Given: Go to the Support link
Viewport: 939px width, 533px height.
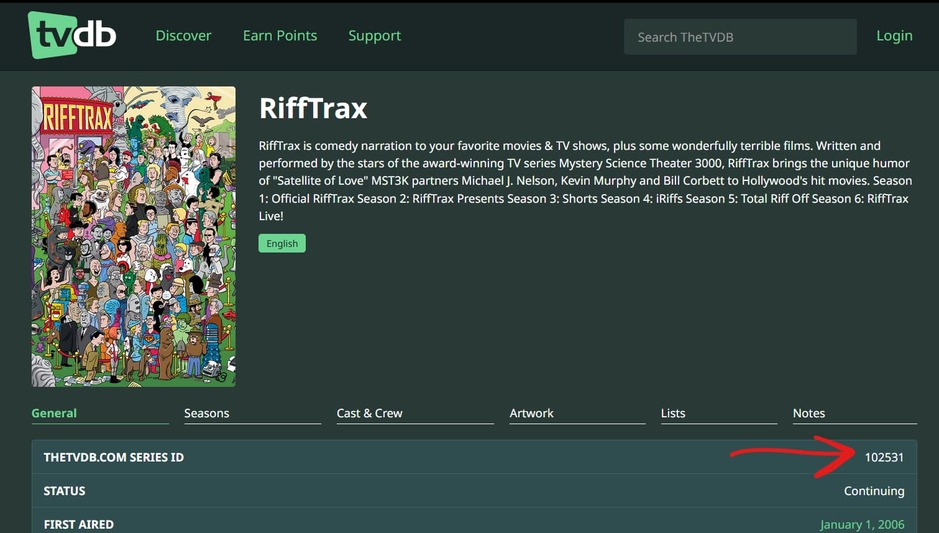Looking at the screenshot, I should coord(374,36).
